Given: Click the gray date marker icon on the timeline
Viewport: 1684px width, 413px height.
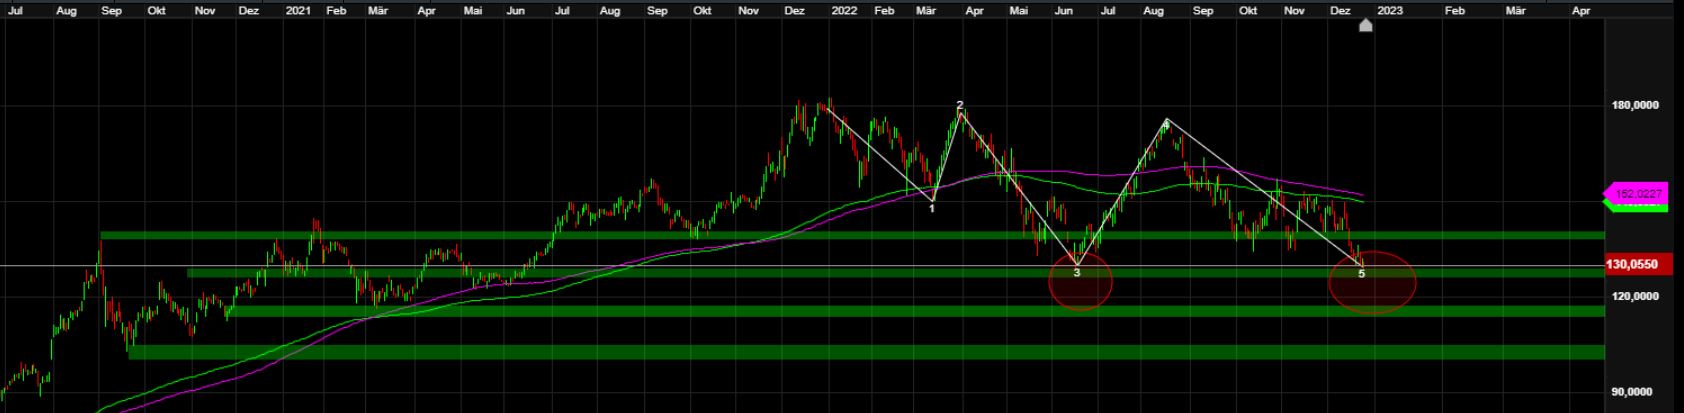Looking at the screenshot, I should pos(1366,25).
